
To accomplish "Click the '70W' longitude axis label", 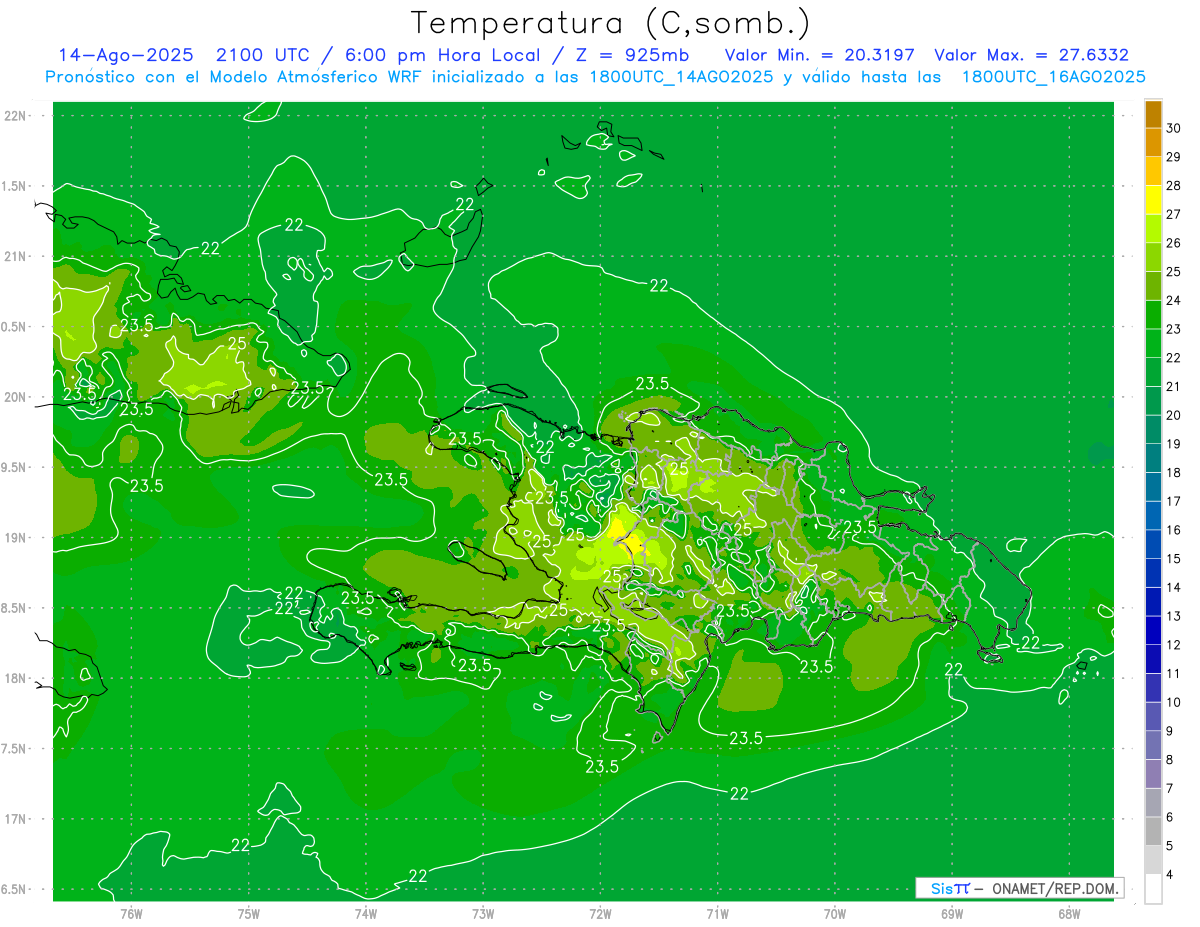I will coord(835,914).
